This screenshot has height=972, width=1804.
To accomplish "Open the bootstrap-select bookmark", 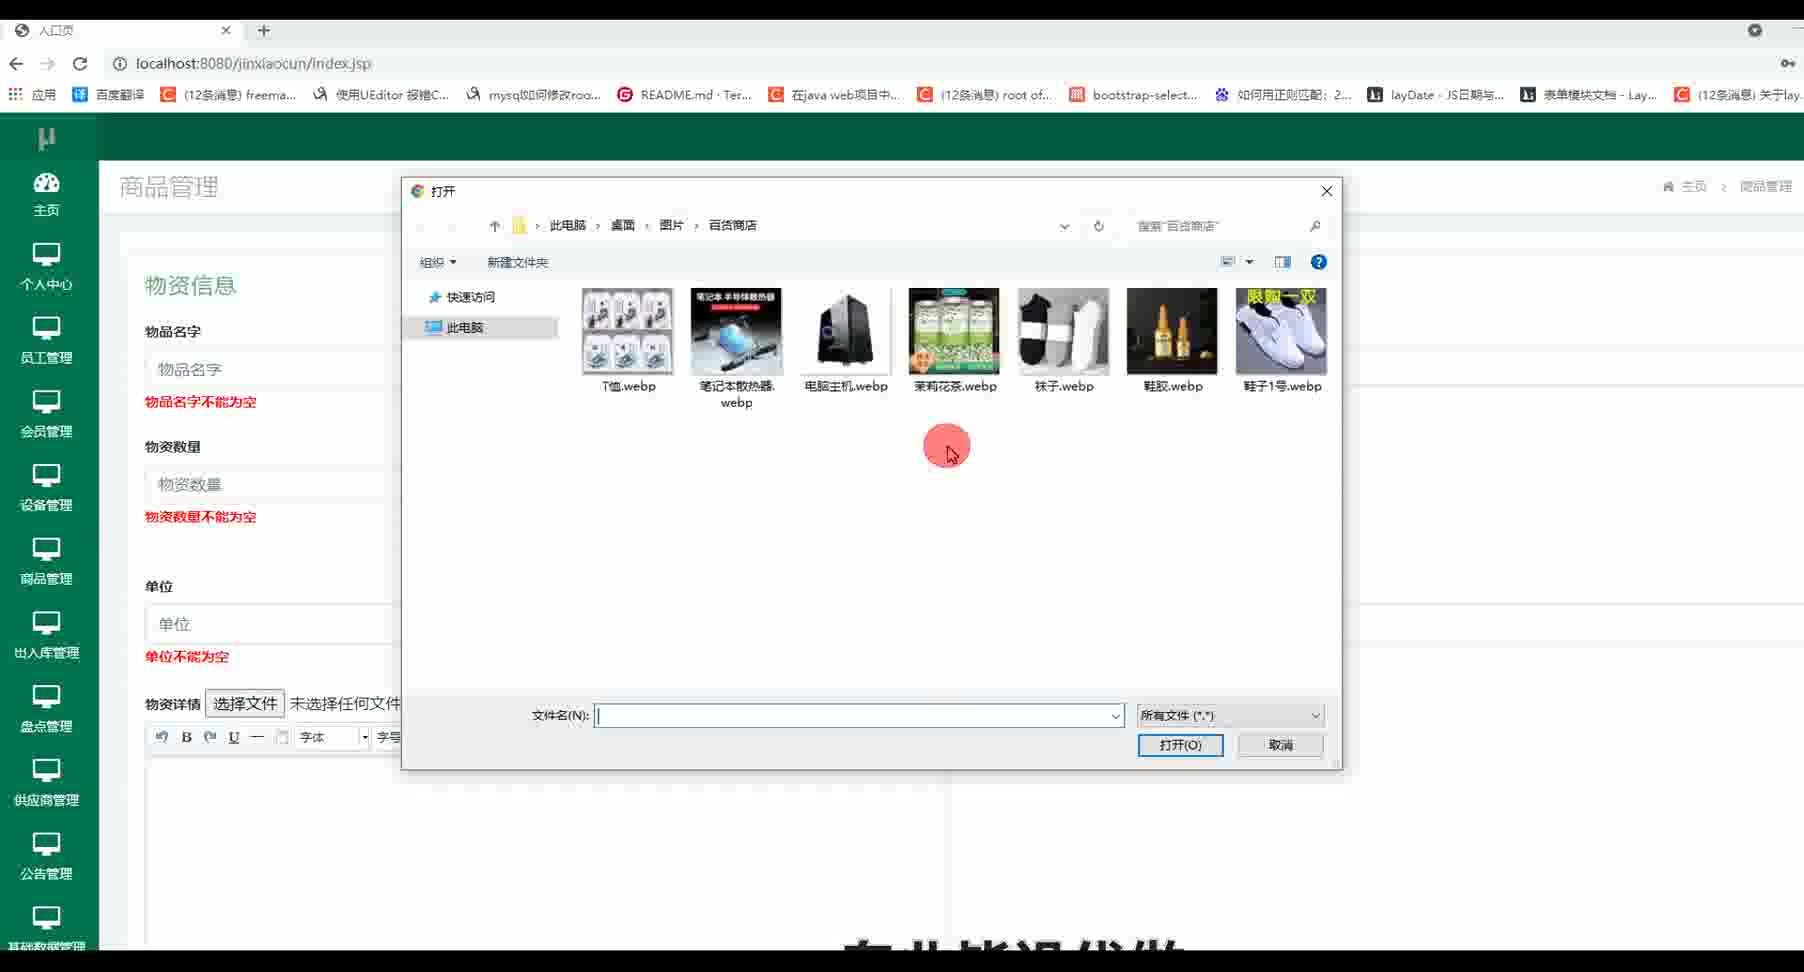I will coord(1133,95).
